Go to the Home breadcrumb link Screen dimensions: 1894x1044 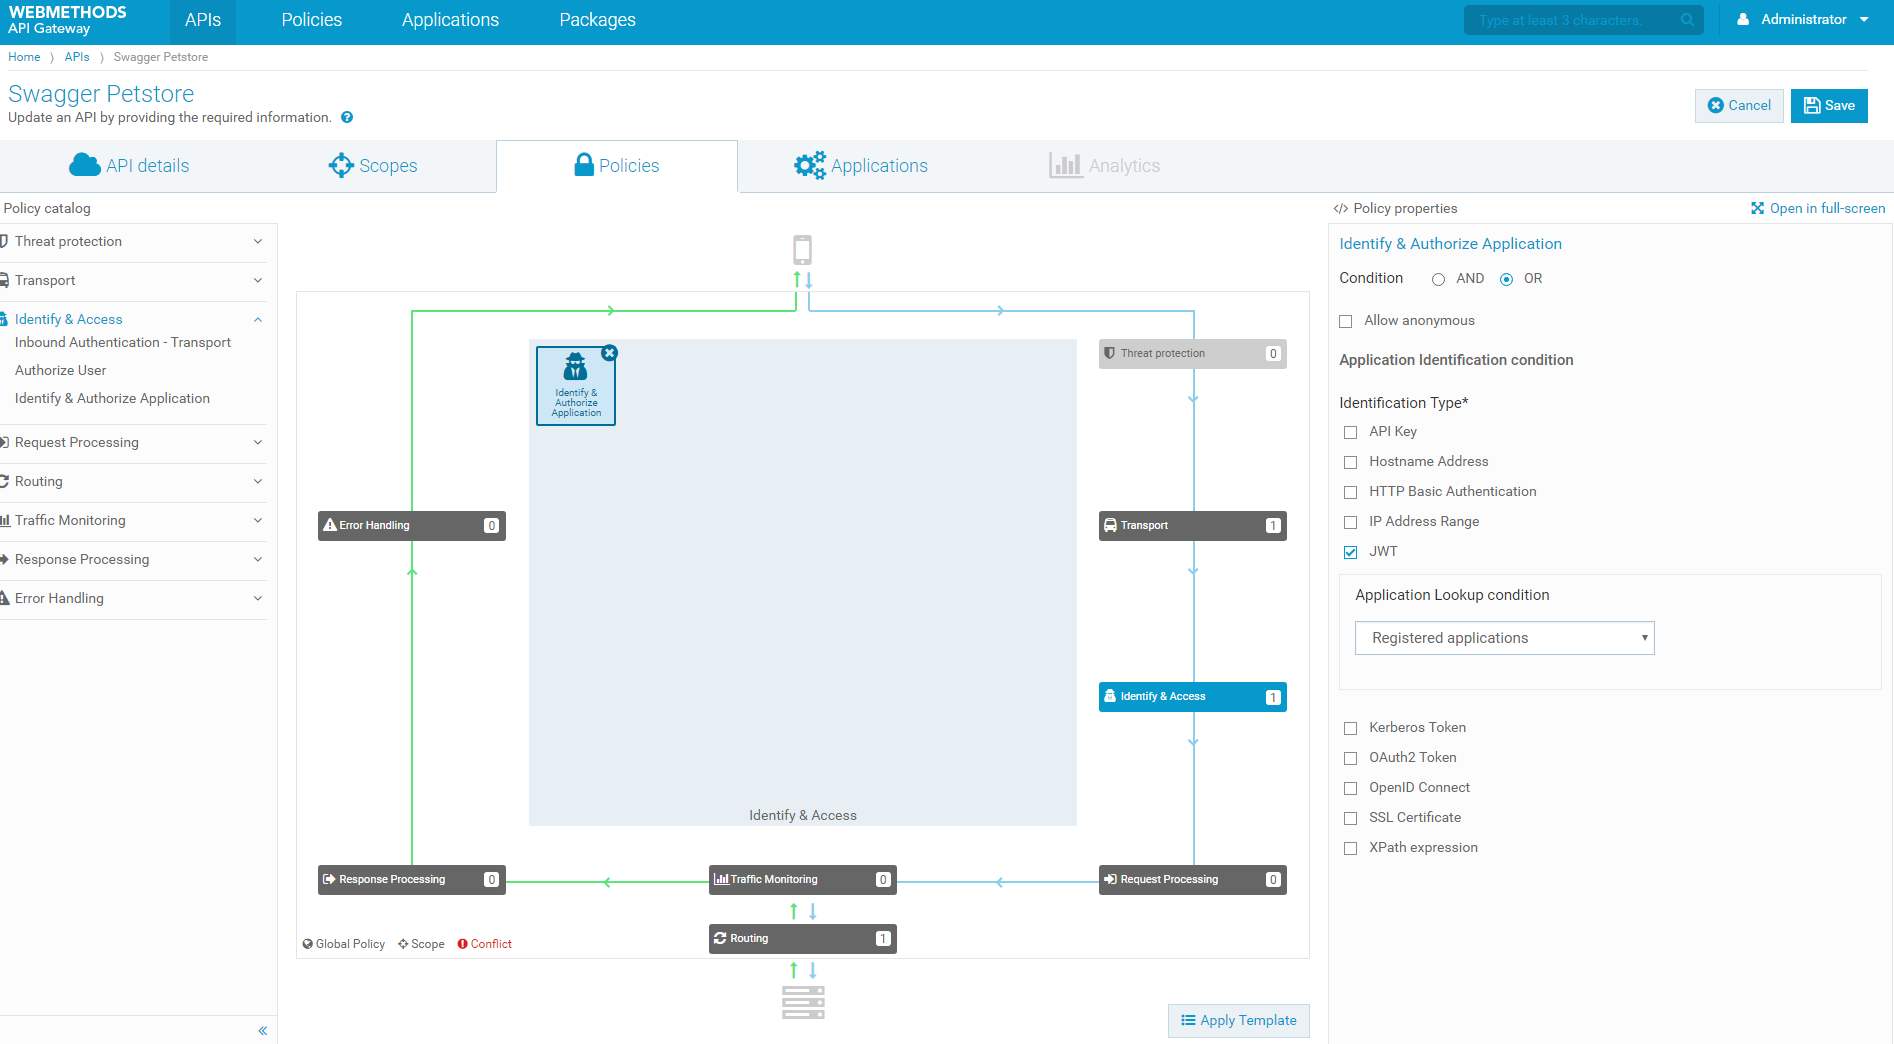(x=24, y=57)
